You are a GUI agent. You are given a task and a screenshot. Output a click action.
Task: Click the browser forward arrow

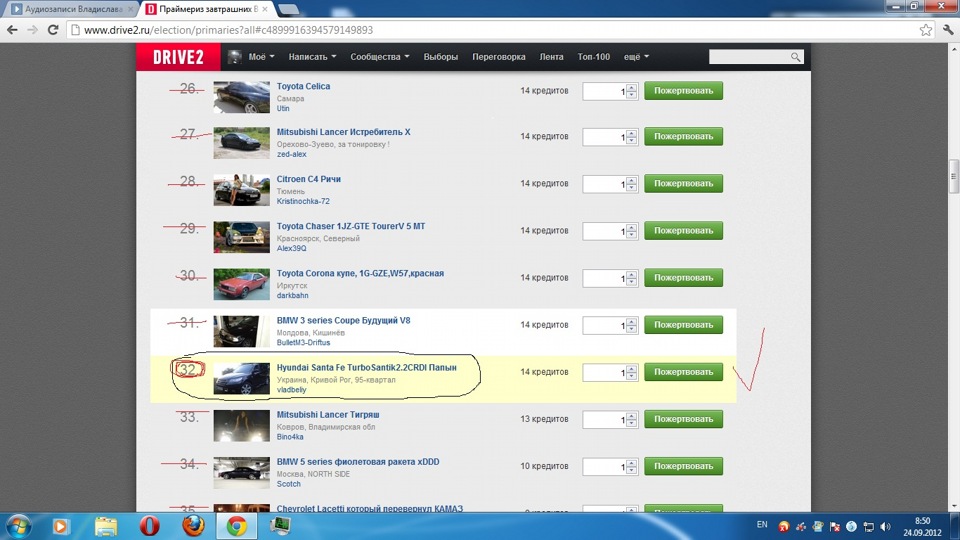(x=32, y=29)
